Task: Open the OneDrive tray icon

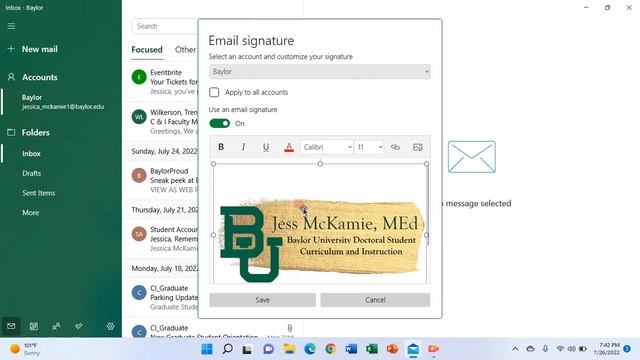Action: [530, 349]
